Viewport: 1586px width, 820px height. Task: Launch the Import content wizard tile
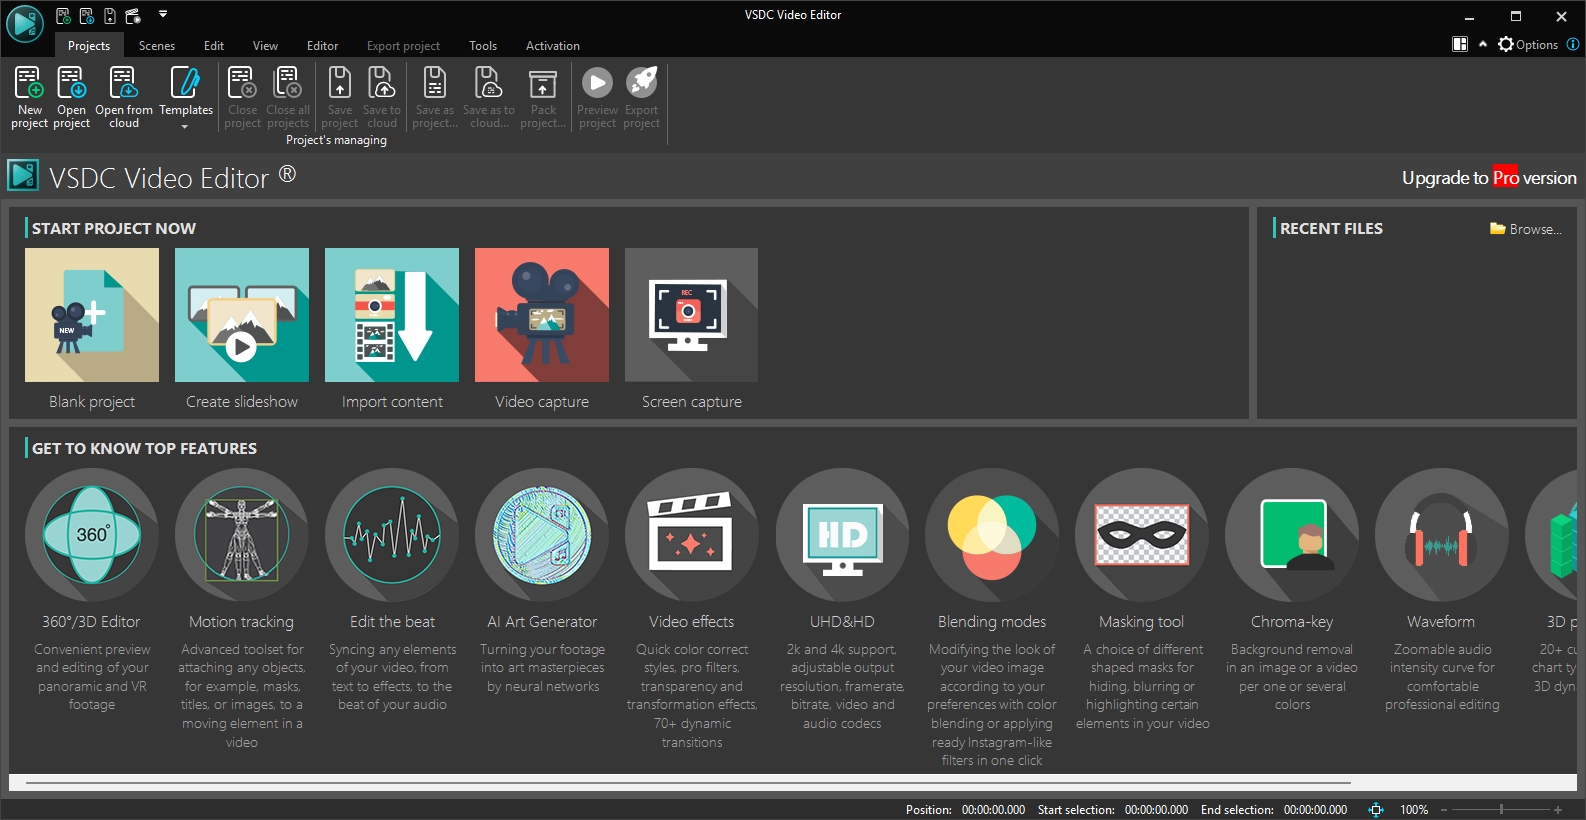pos(392,315)
